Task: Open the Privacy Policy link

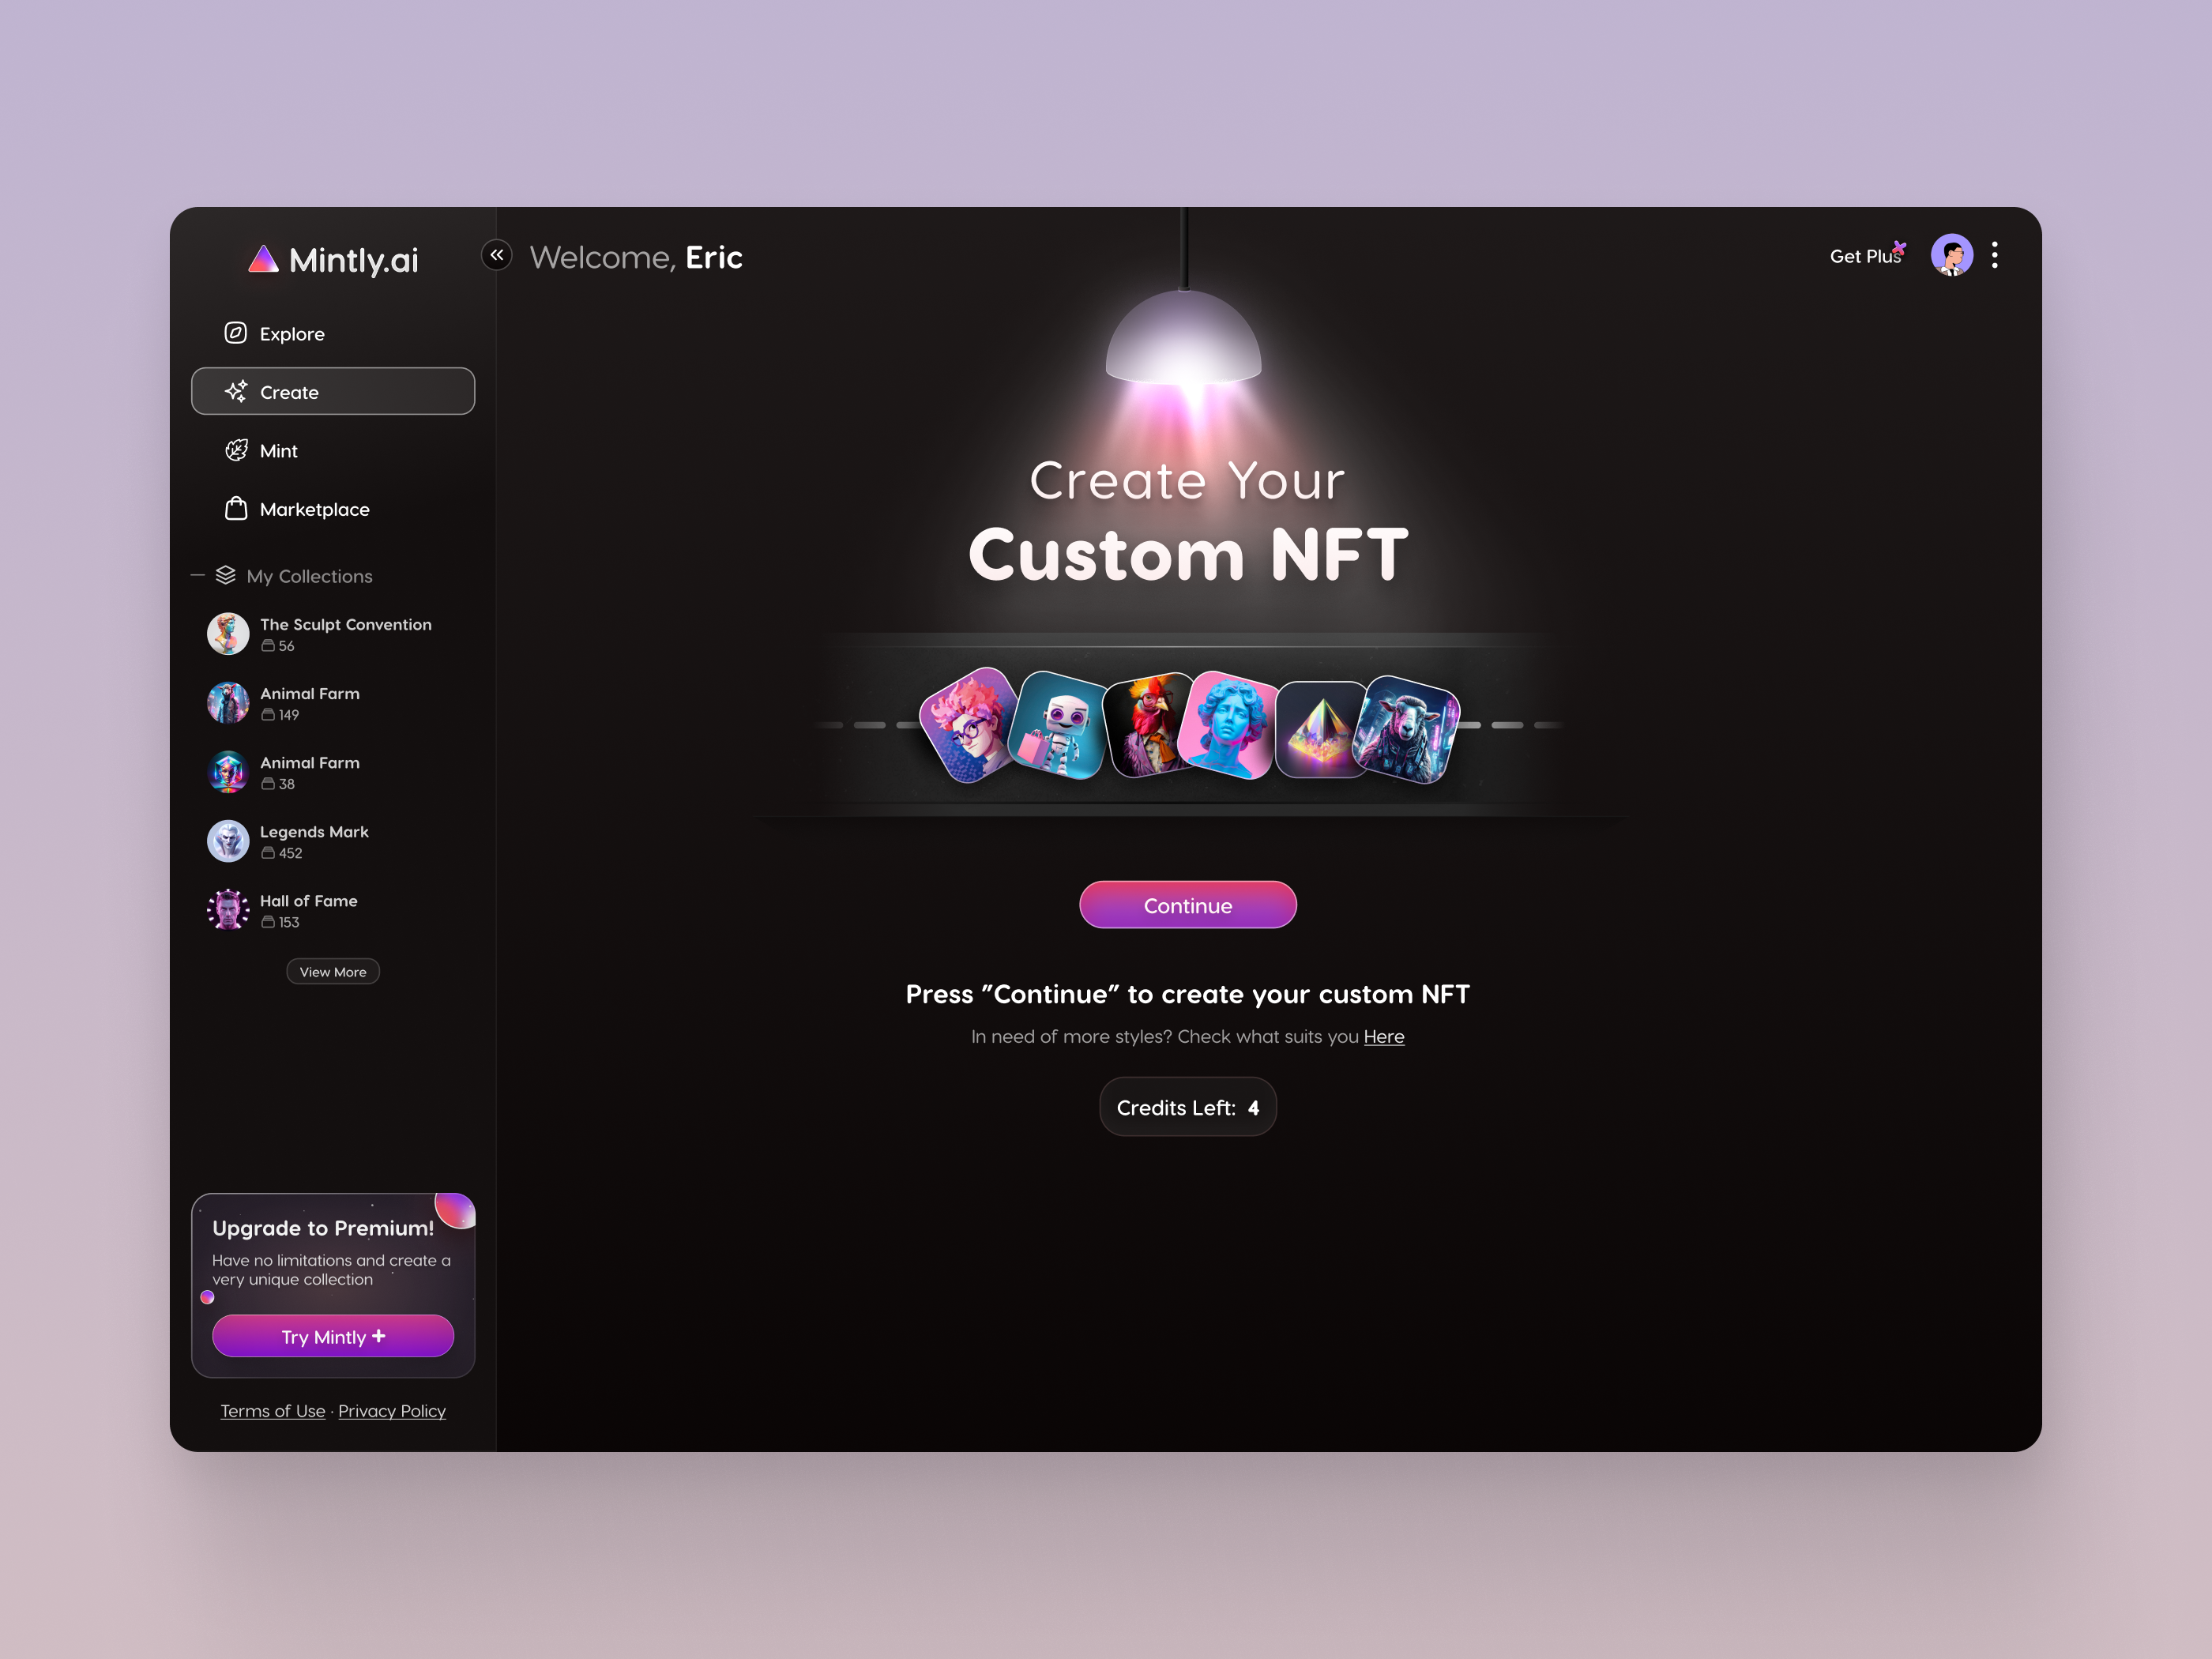Action: pos(391,1411)
